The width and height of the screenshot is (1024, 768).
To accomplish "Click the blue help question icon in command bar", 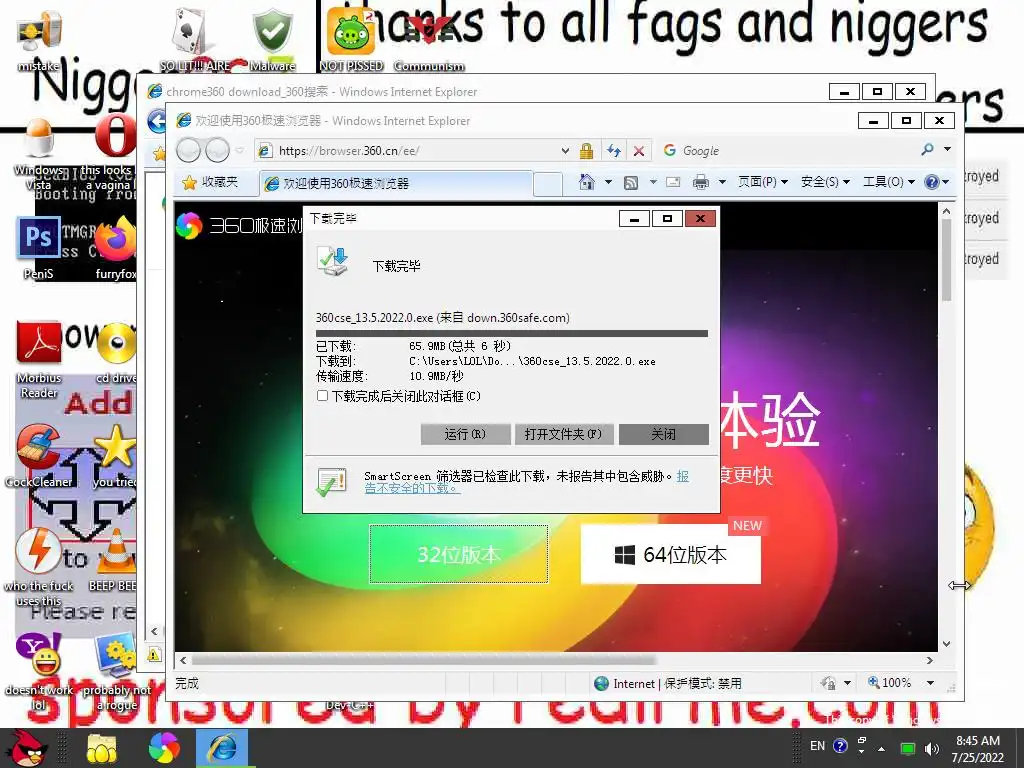I will [931, 182].
